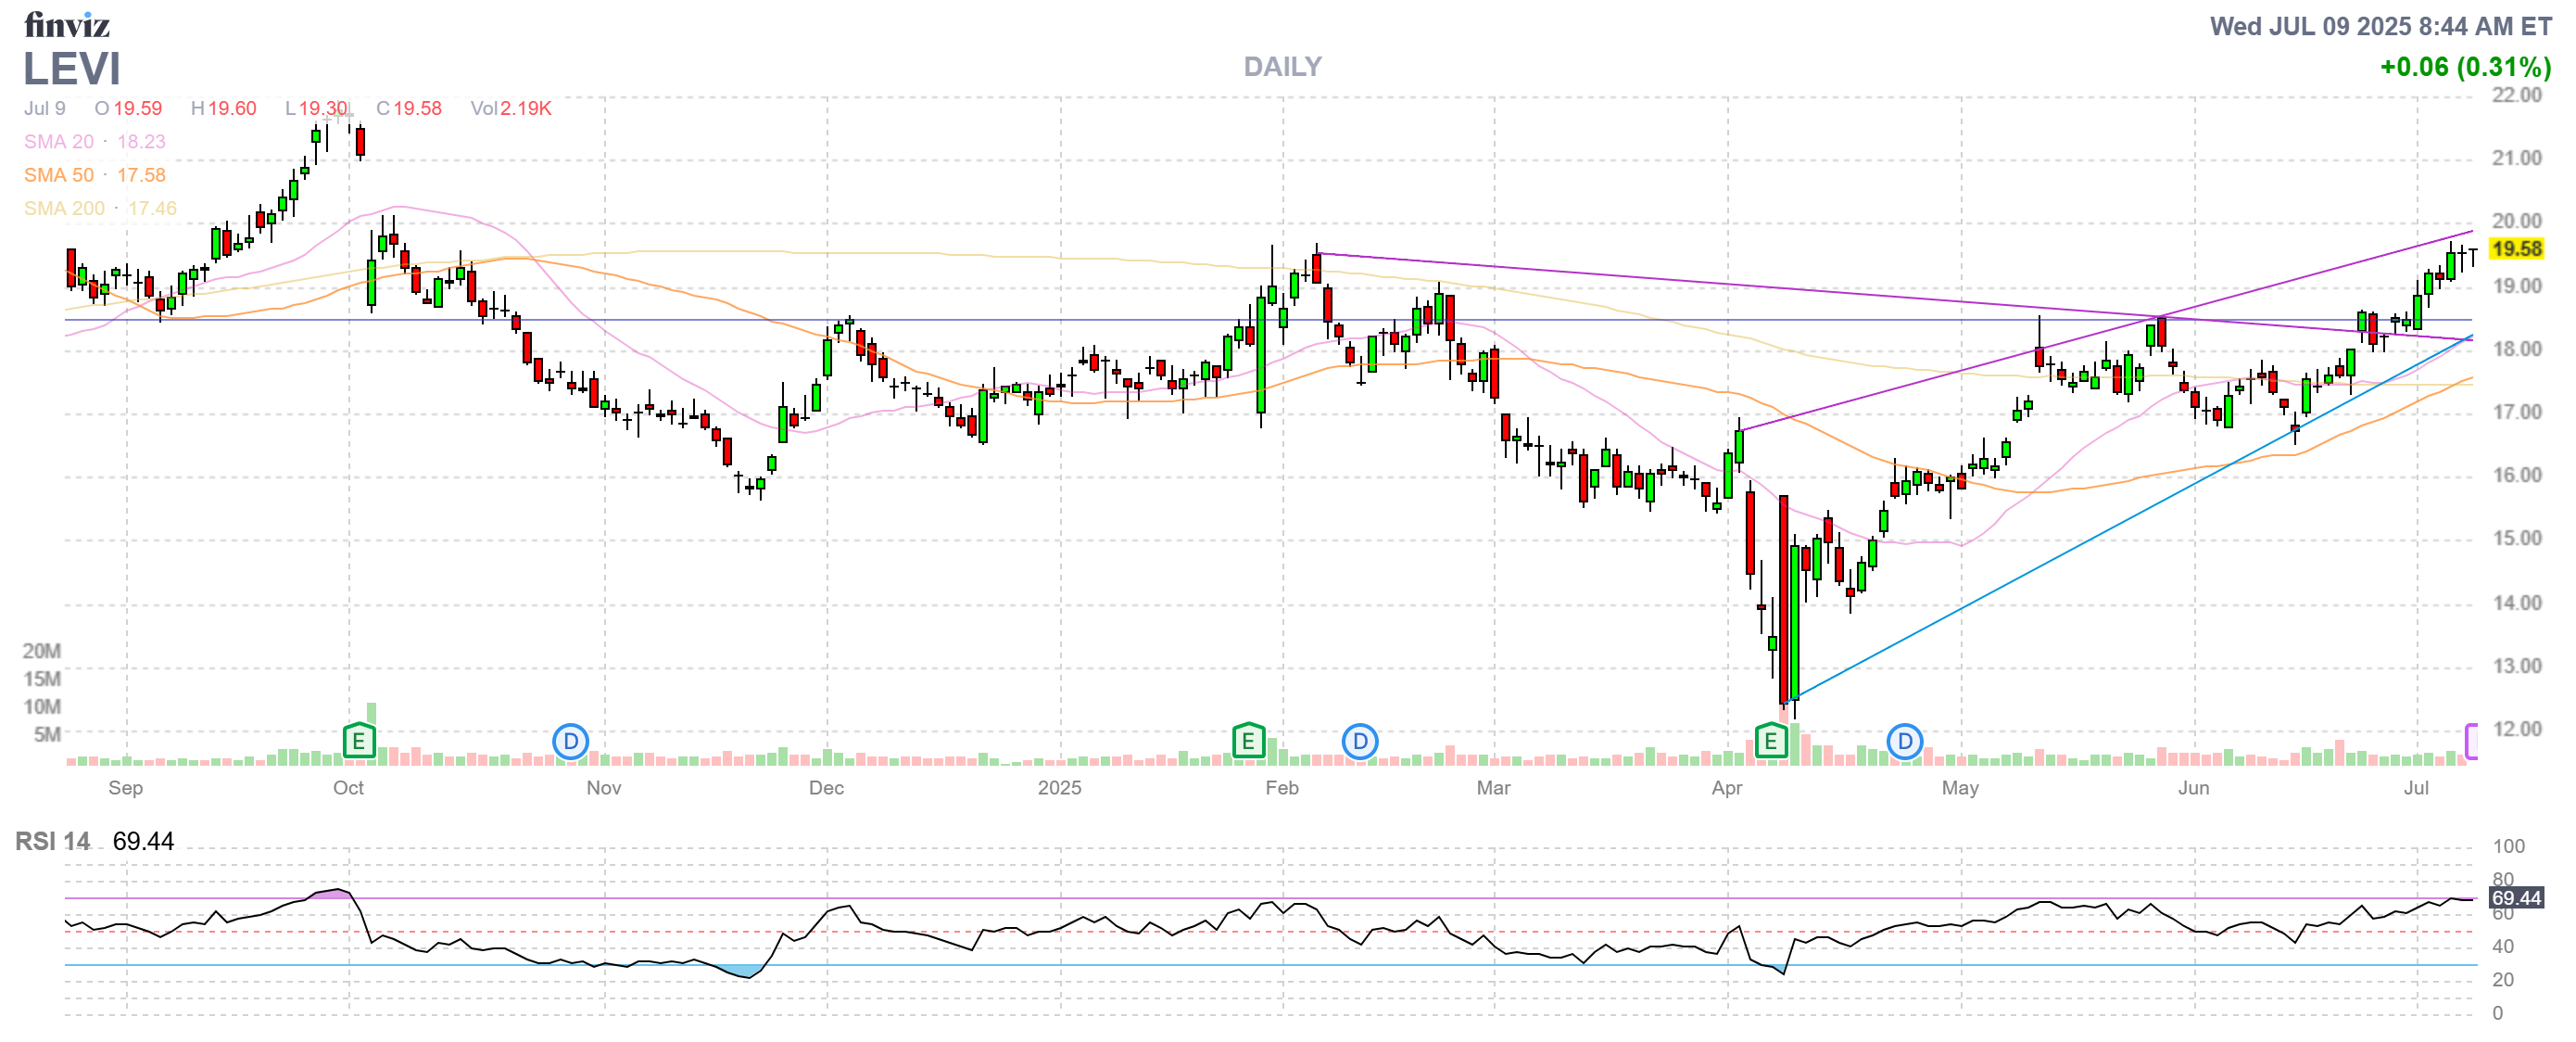Click the SMA 200 legend label

[x=64, y=208]
